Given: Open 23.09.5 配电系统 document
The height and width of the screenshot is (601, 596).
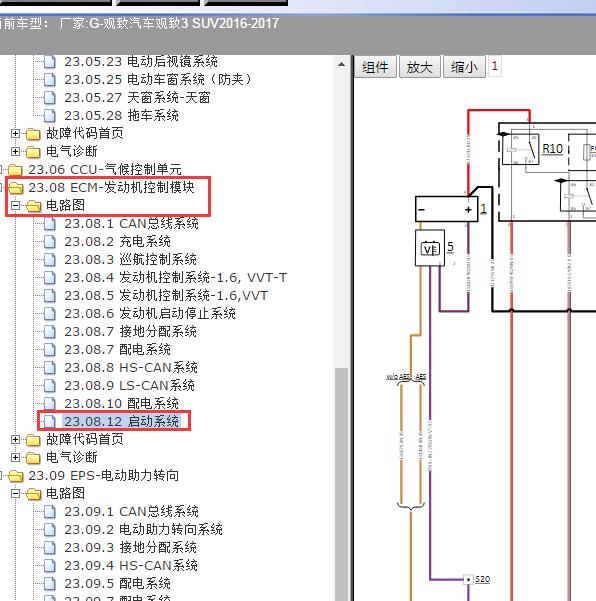Looking at the screenshot, I should point(117,583).
